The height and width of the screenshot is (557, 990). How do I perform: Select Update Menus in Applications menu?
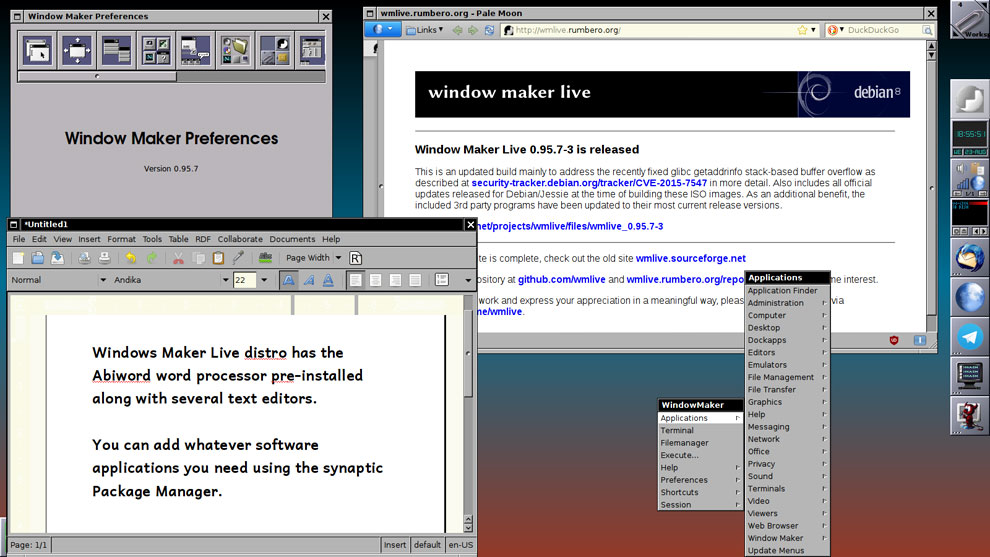(x=787, y=551)
